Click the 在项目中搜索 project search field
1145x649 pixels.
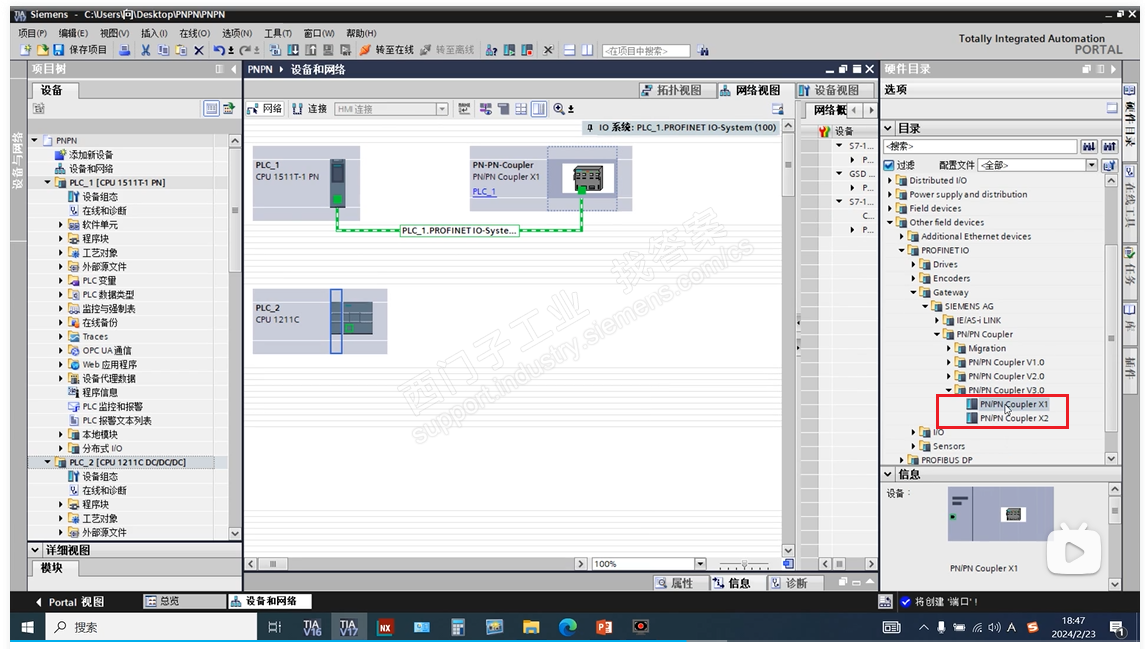coord(646,50)
